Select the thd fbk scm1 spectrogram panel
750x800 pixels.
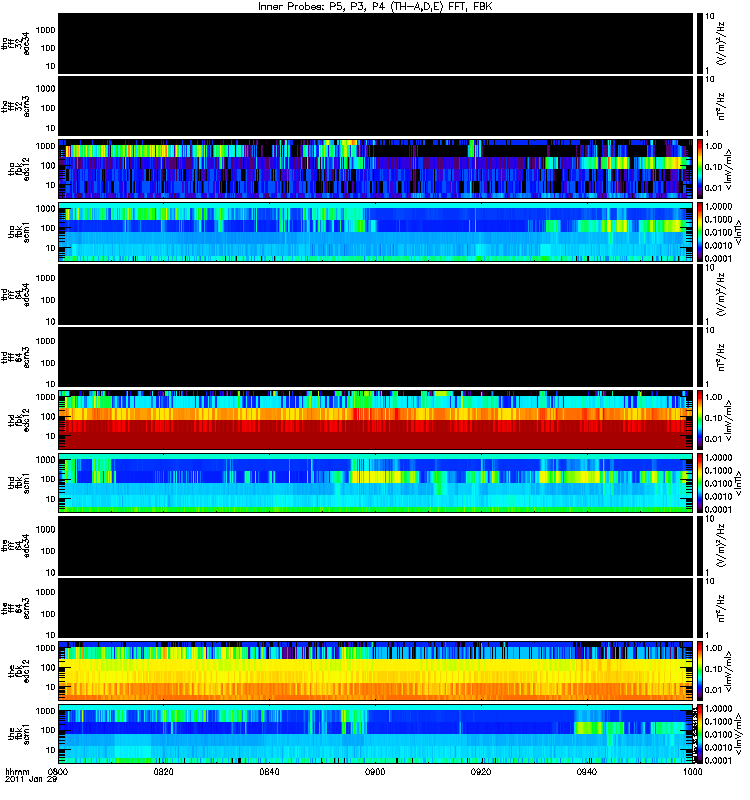click(x=375, y=483)
